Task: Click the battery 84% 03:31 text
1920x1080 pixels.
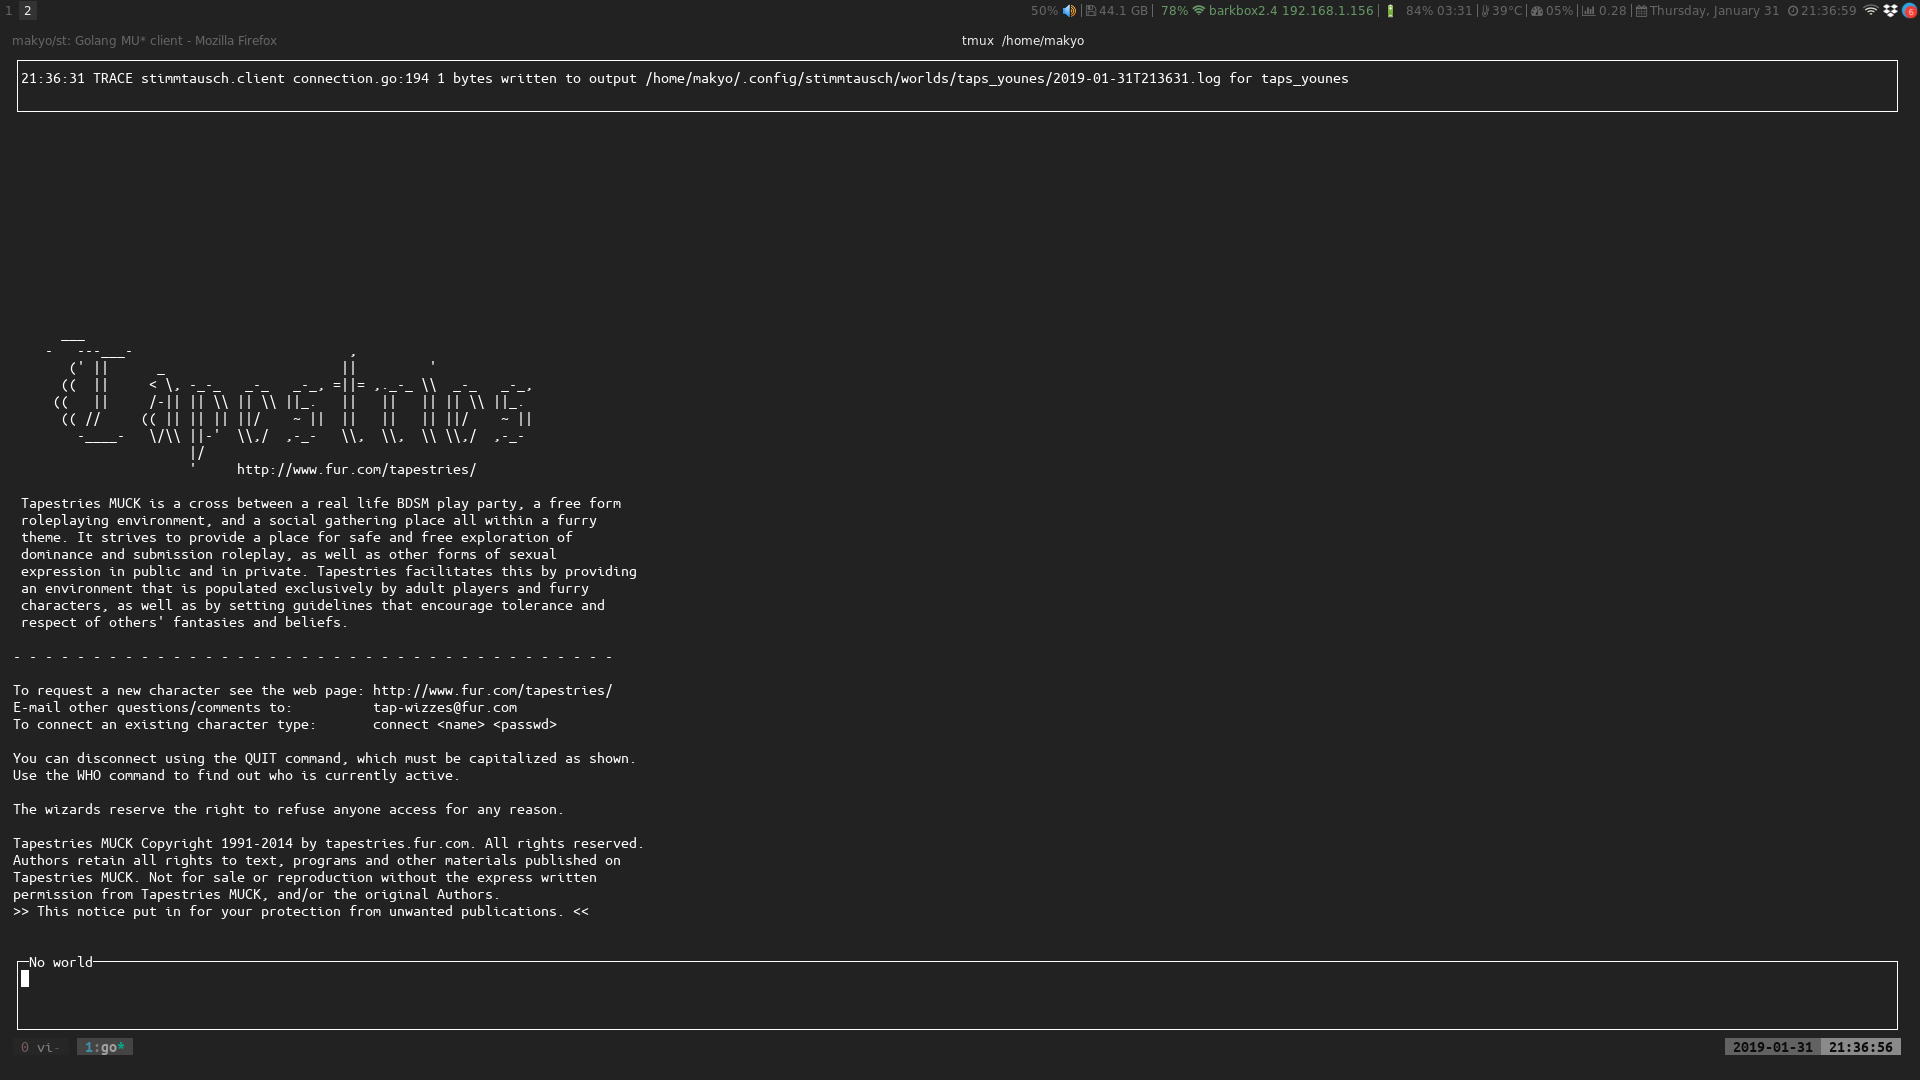Action: [x=1438, y=11]
